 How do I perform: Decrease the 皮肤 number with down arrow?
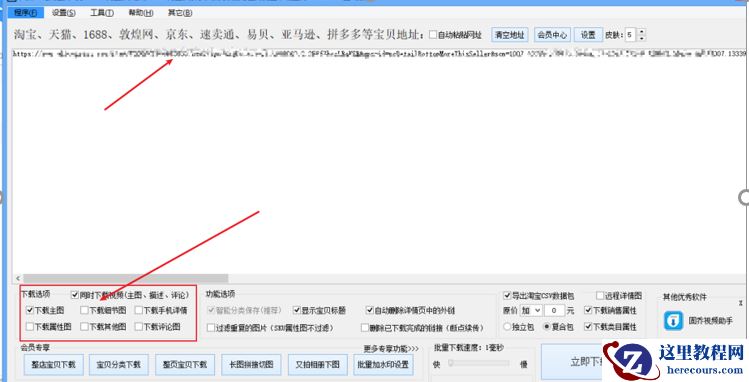(642, 38)
